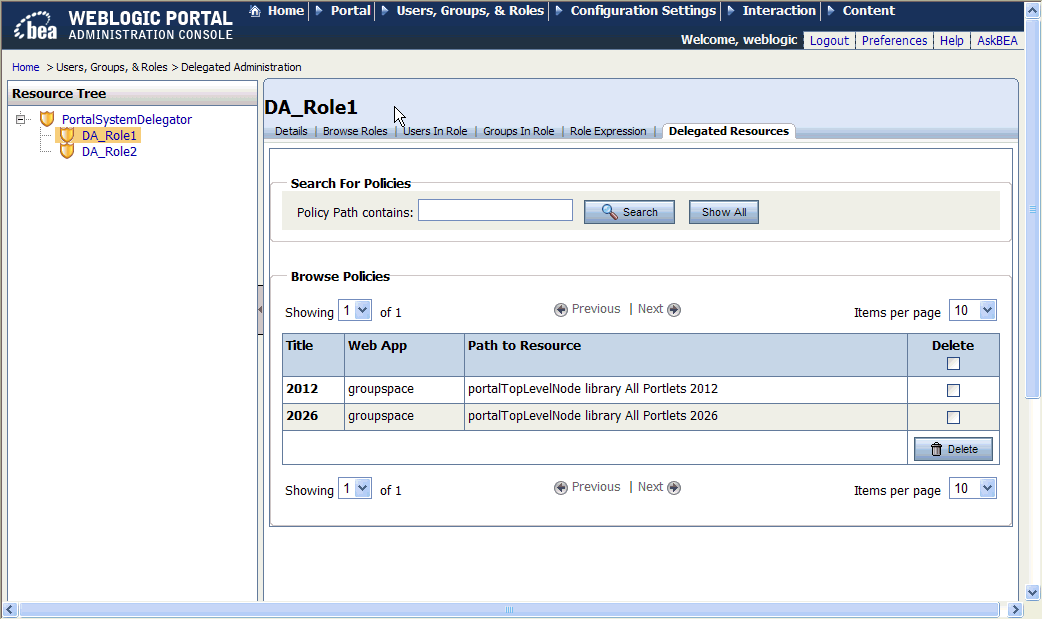
Task: Check the Delete checkbox for the 2012 policy
Action: (953, 390)
